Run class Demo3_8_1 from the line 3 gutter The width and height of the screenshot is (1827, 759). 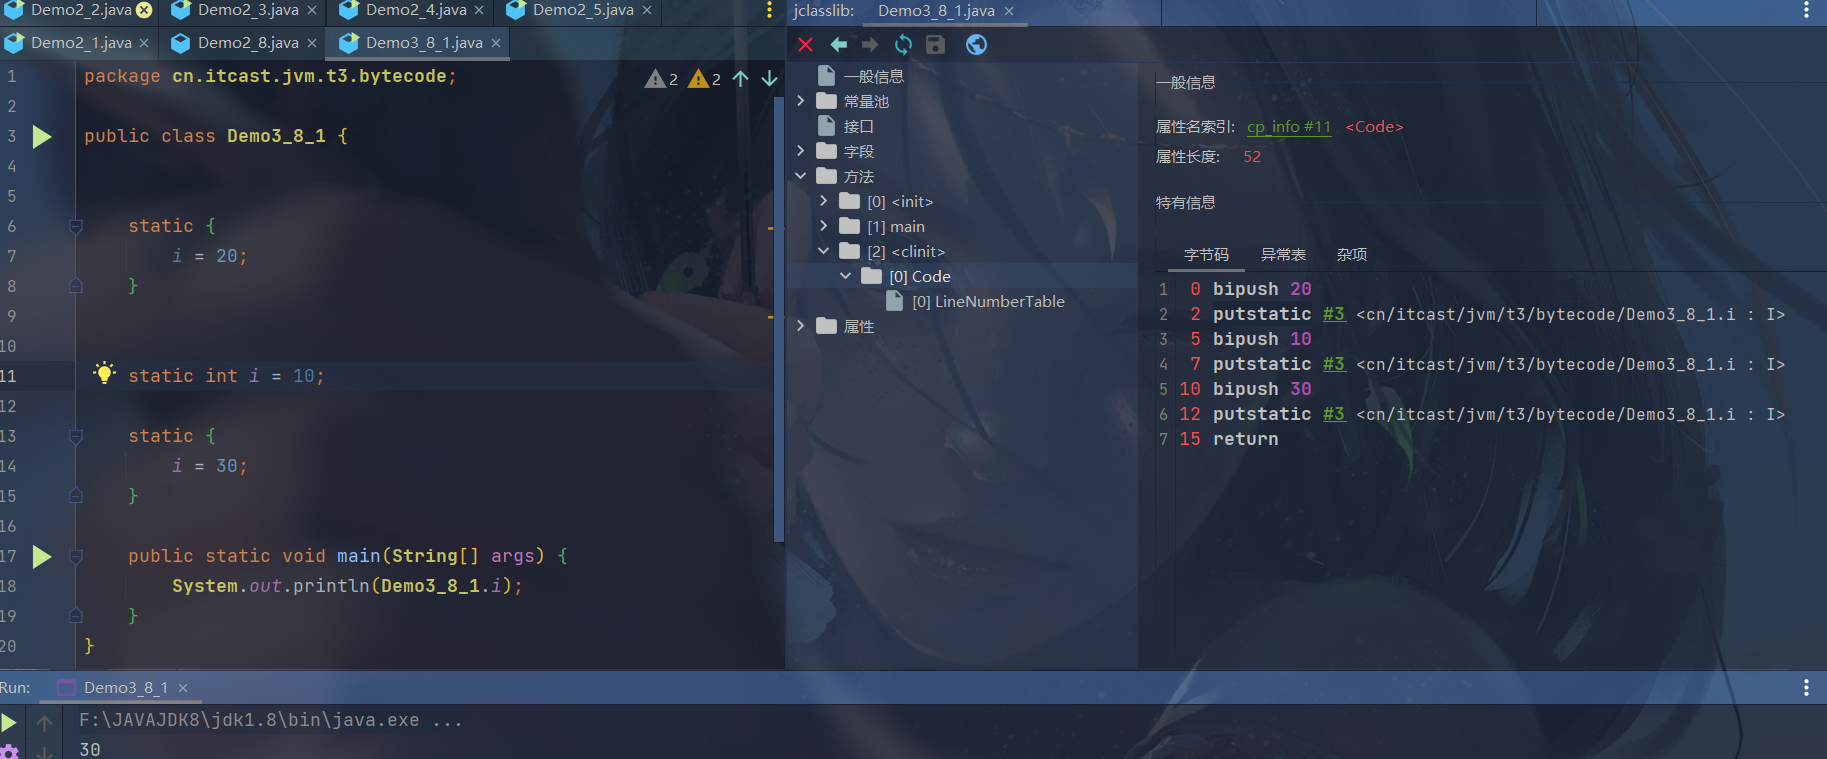(42, 136)
